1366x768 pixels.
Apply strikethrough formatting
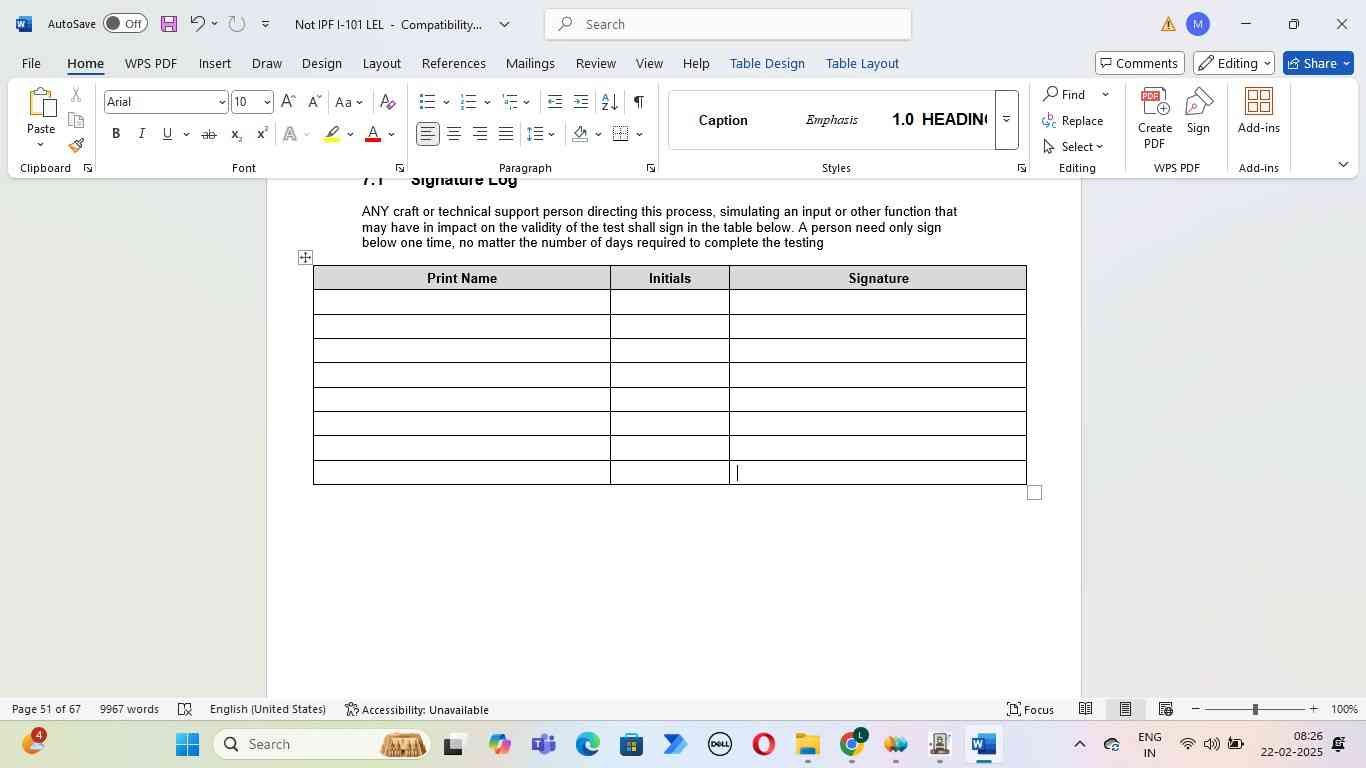pos(208,134)
